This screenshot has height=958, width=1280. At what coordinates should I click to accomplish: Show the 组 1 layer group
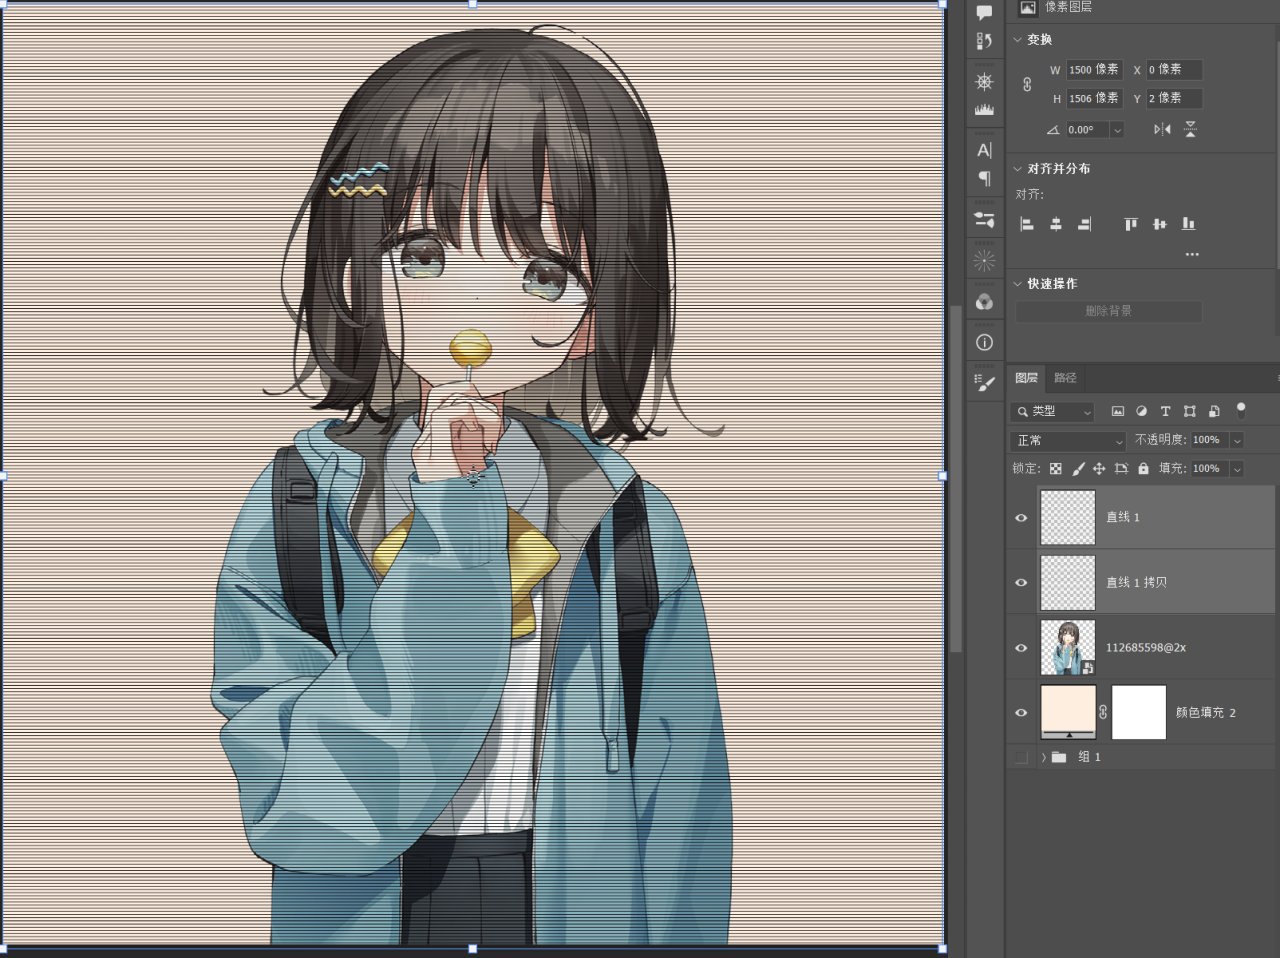coord(1021,757)
